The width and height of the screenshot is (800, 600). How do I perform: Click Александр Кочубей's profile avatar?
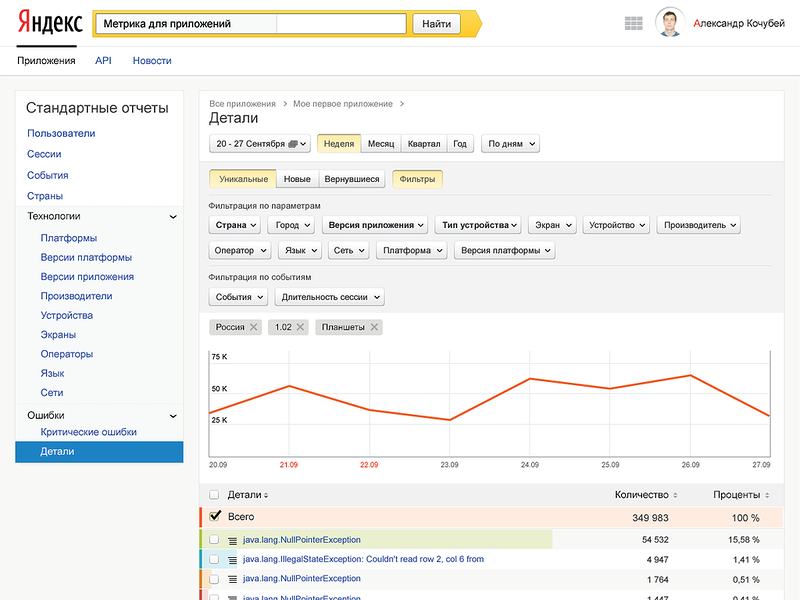coord(670,23)
